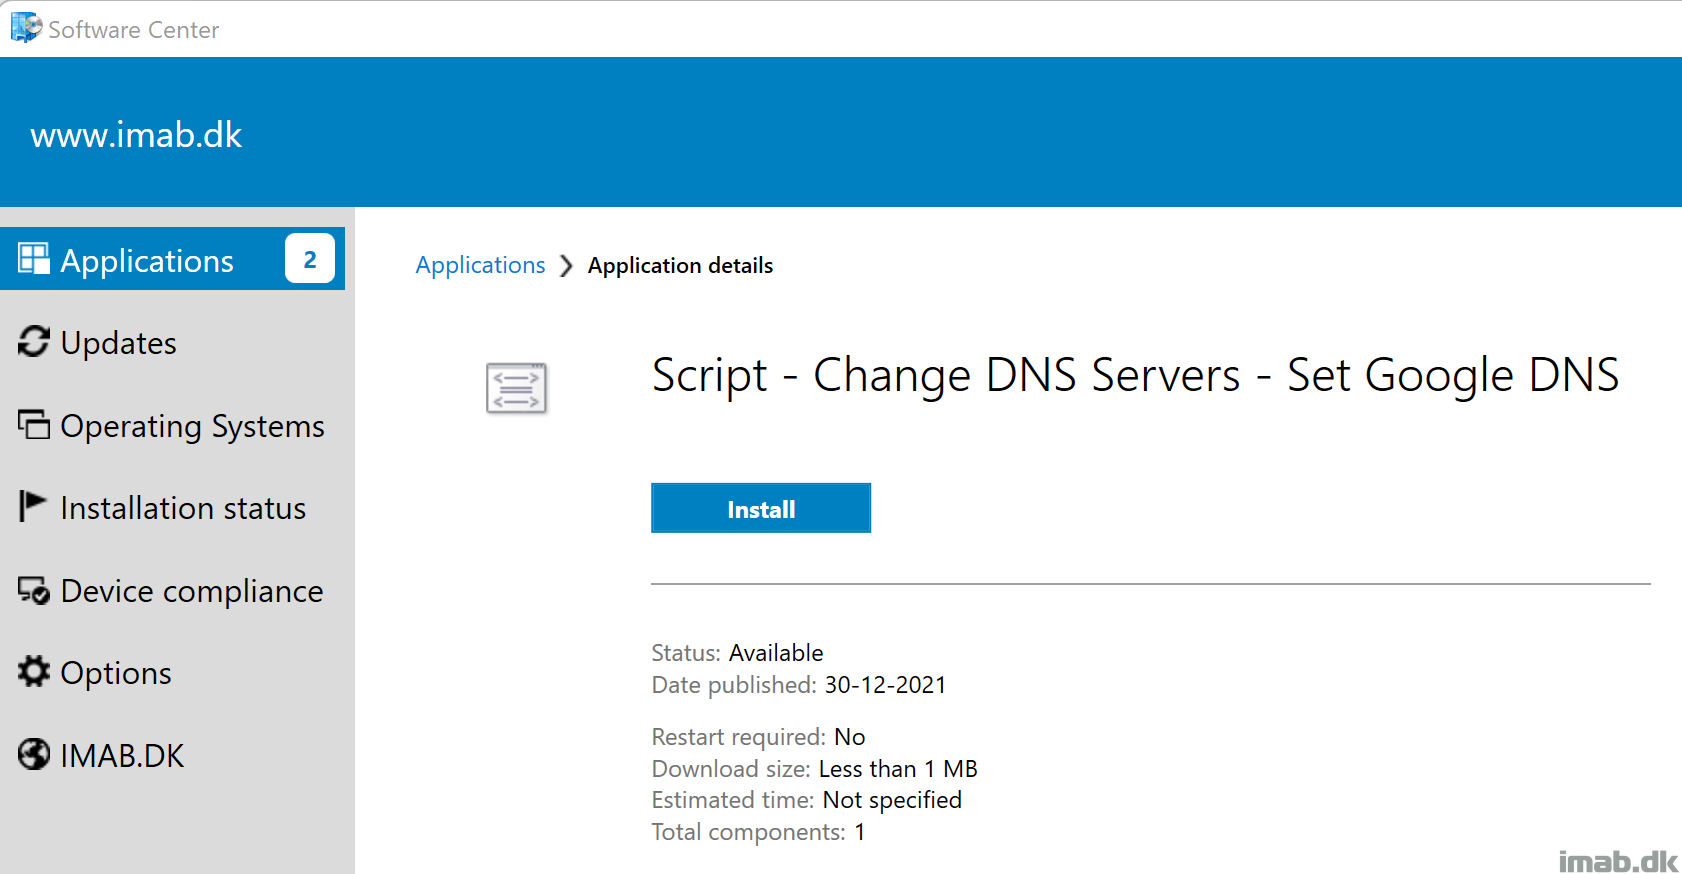Open the Options section
Viewport: 1682px width, 874px height.
(172, 672)
